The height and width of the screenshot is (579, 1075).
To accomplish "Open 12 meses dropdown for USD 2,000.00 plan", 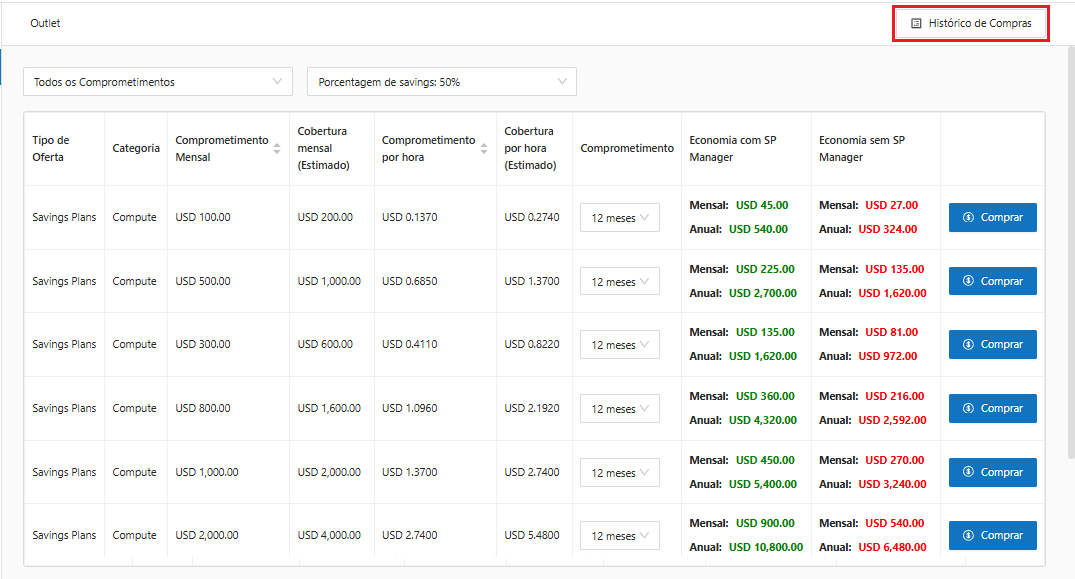I will 619,536.
